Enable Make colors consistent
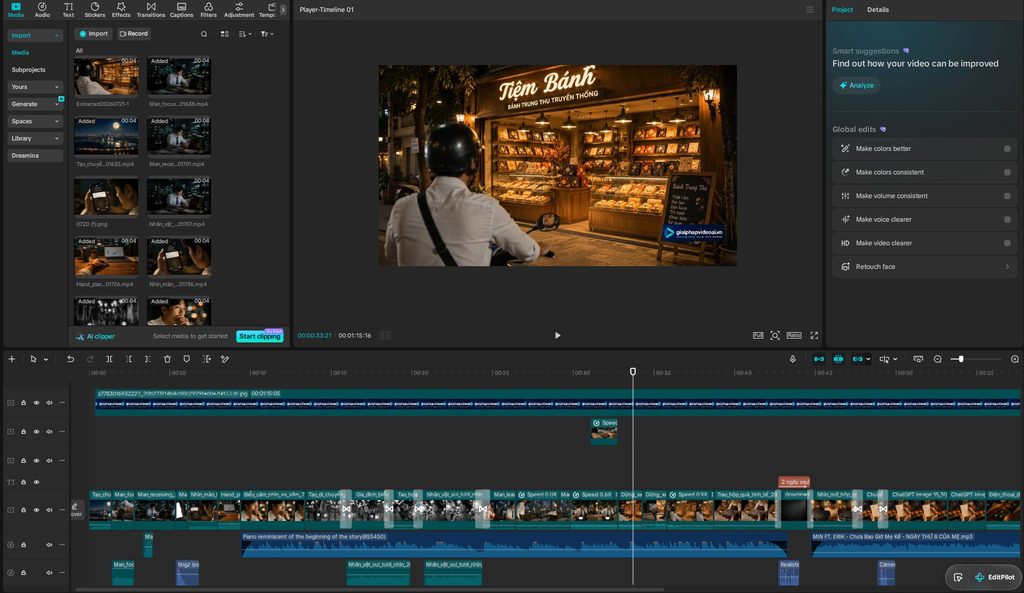 tap(1007, 172)
